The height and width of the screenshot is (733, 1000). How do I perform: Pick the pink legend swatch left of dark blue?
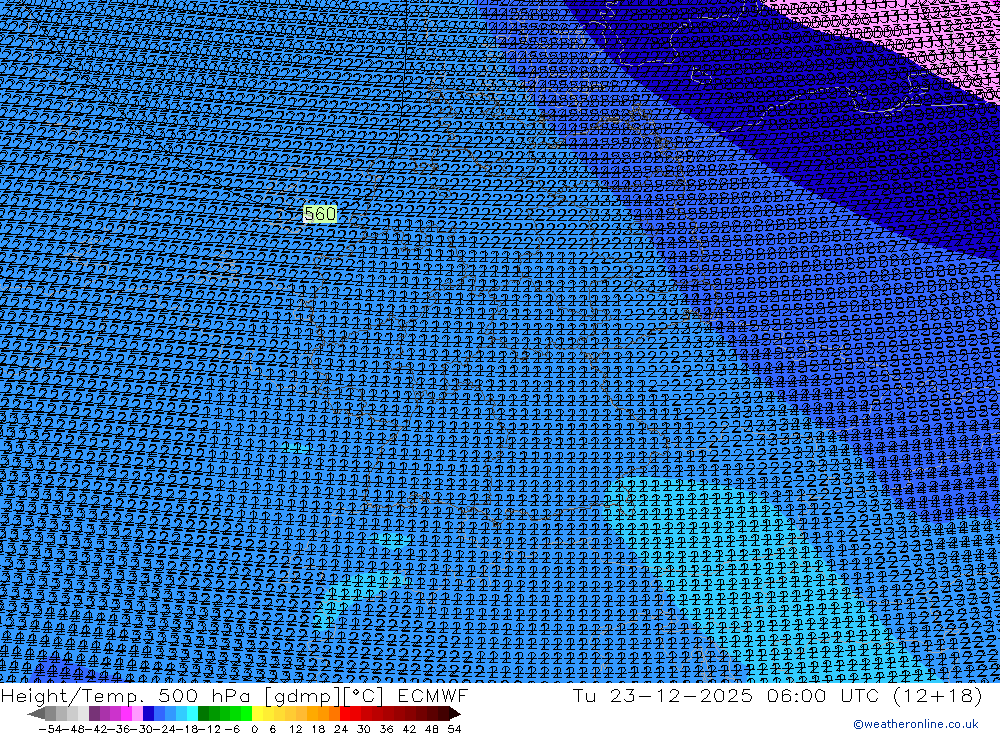coord(137,714)
